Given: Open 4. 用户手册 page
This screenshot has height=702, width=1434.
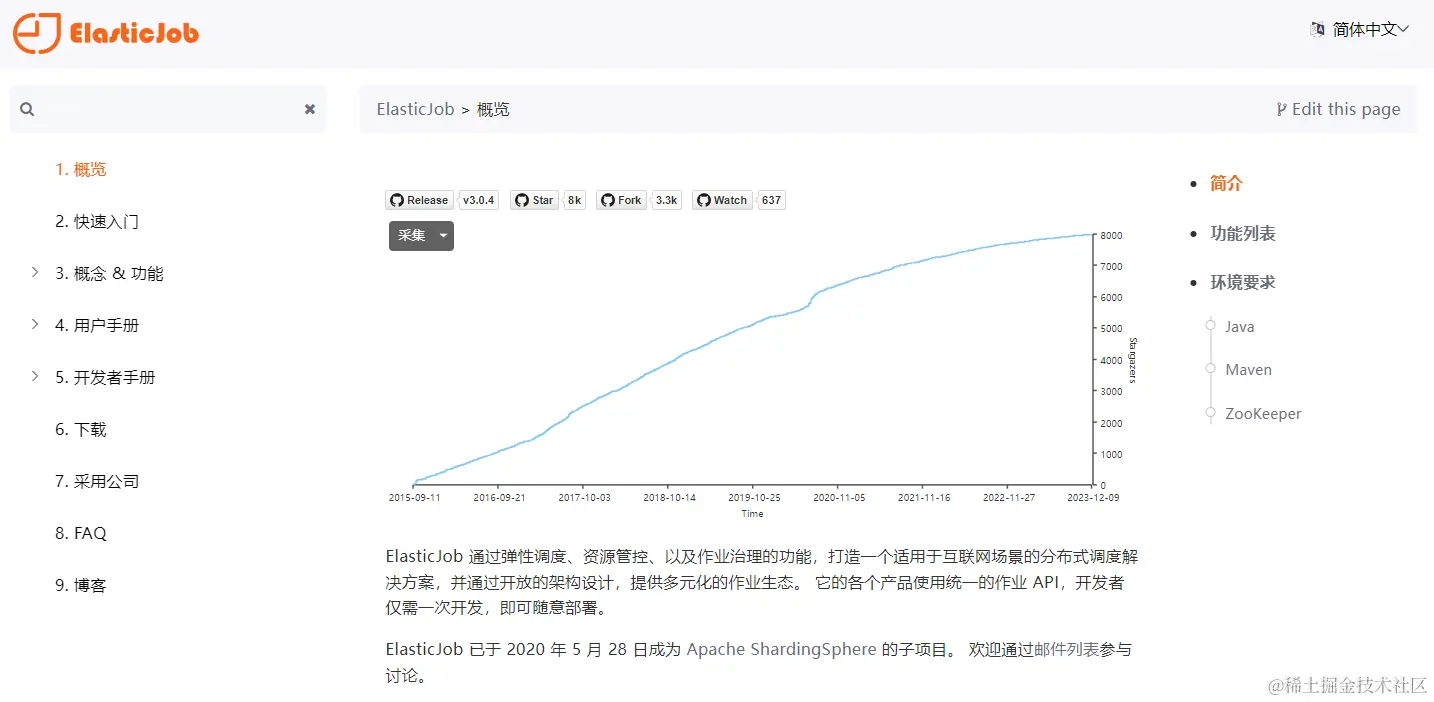Looking at the screenshot, I should point(97,325).
